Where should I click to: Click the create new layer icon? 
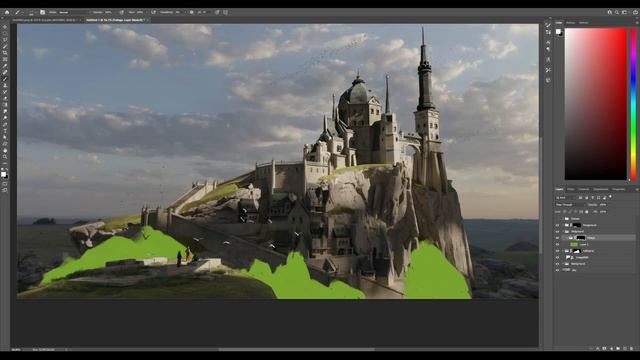625,349
